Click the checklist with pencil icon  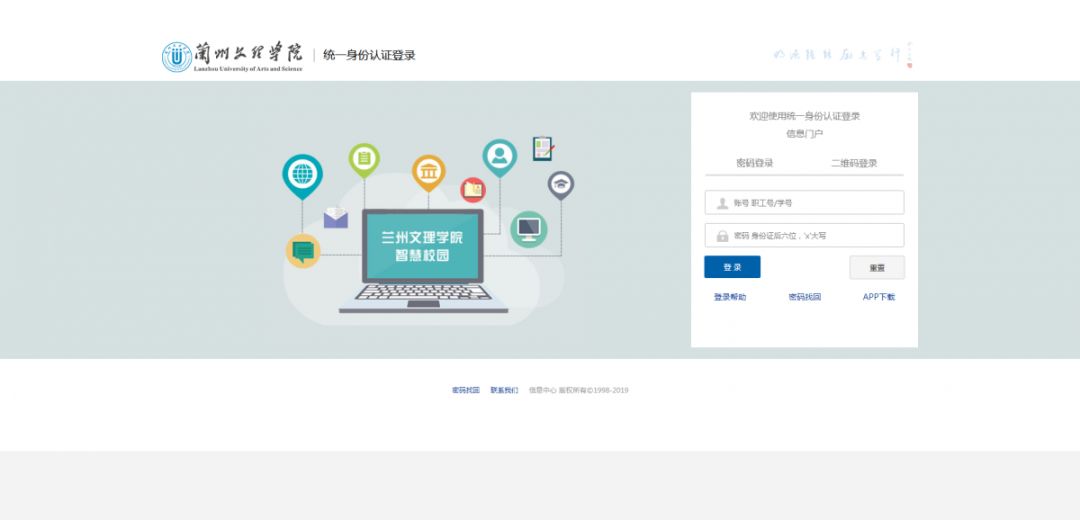click(543, 149)
